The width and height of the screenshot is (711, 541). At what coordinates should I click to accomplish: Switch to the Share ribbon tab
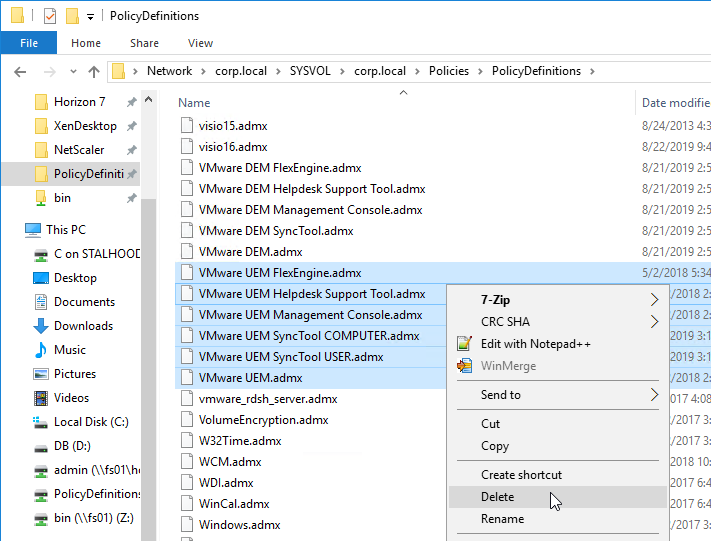point(144,43)
